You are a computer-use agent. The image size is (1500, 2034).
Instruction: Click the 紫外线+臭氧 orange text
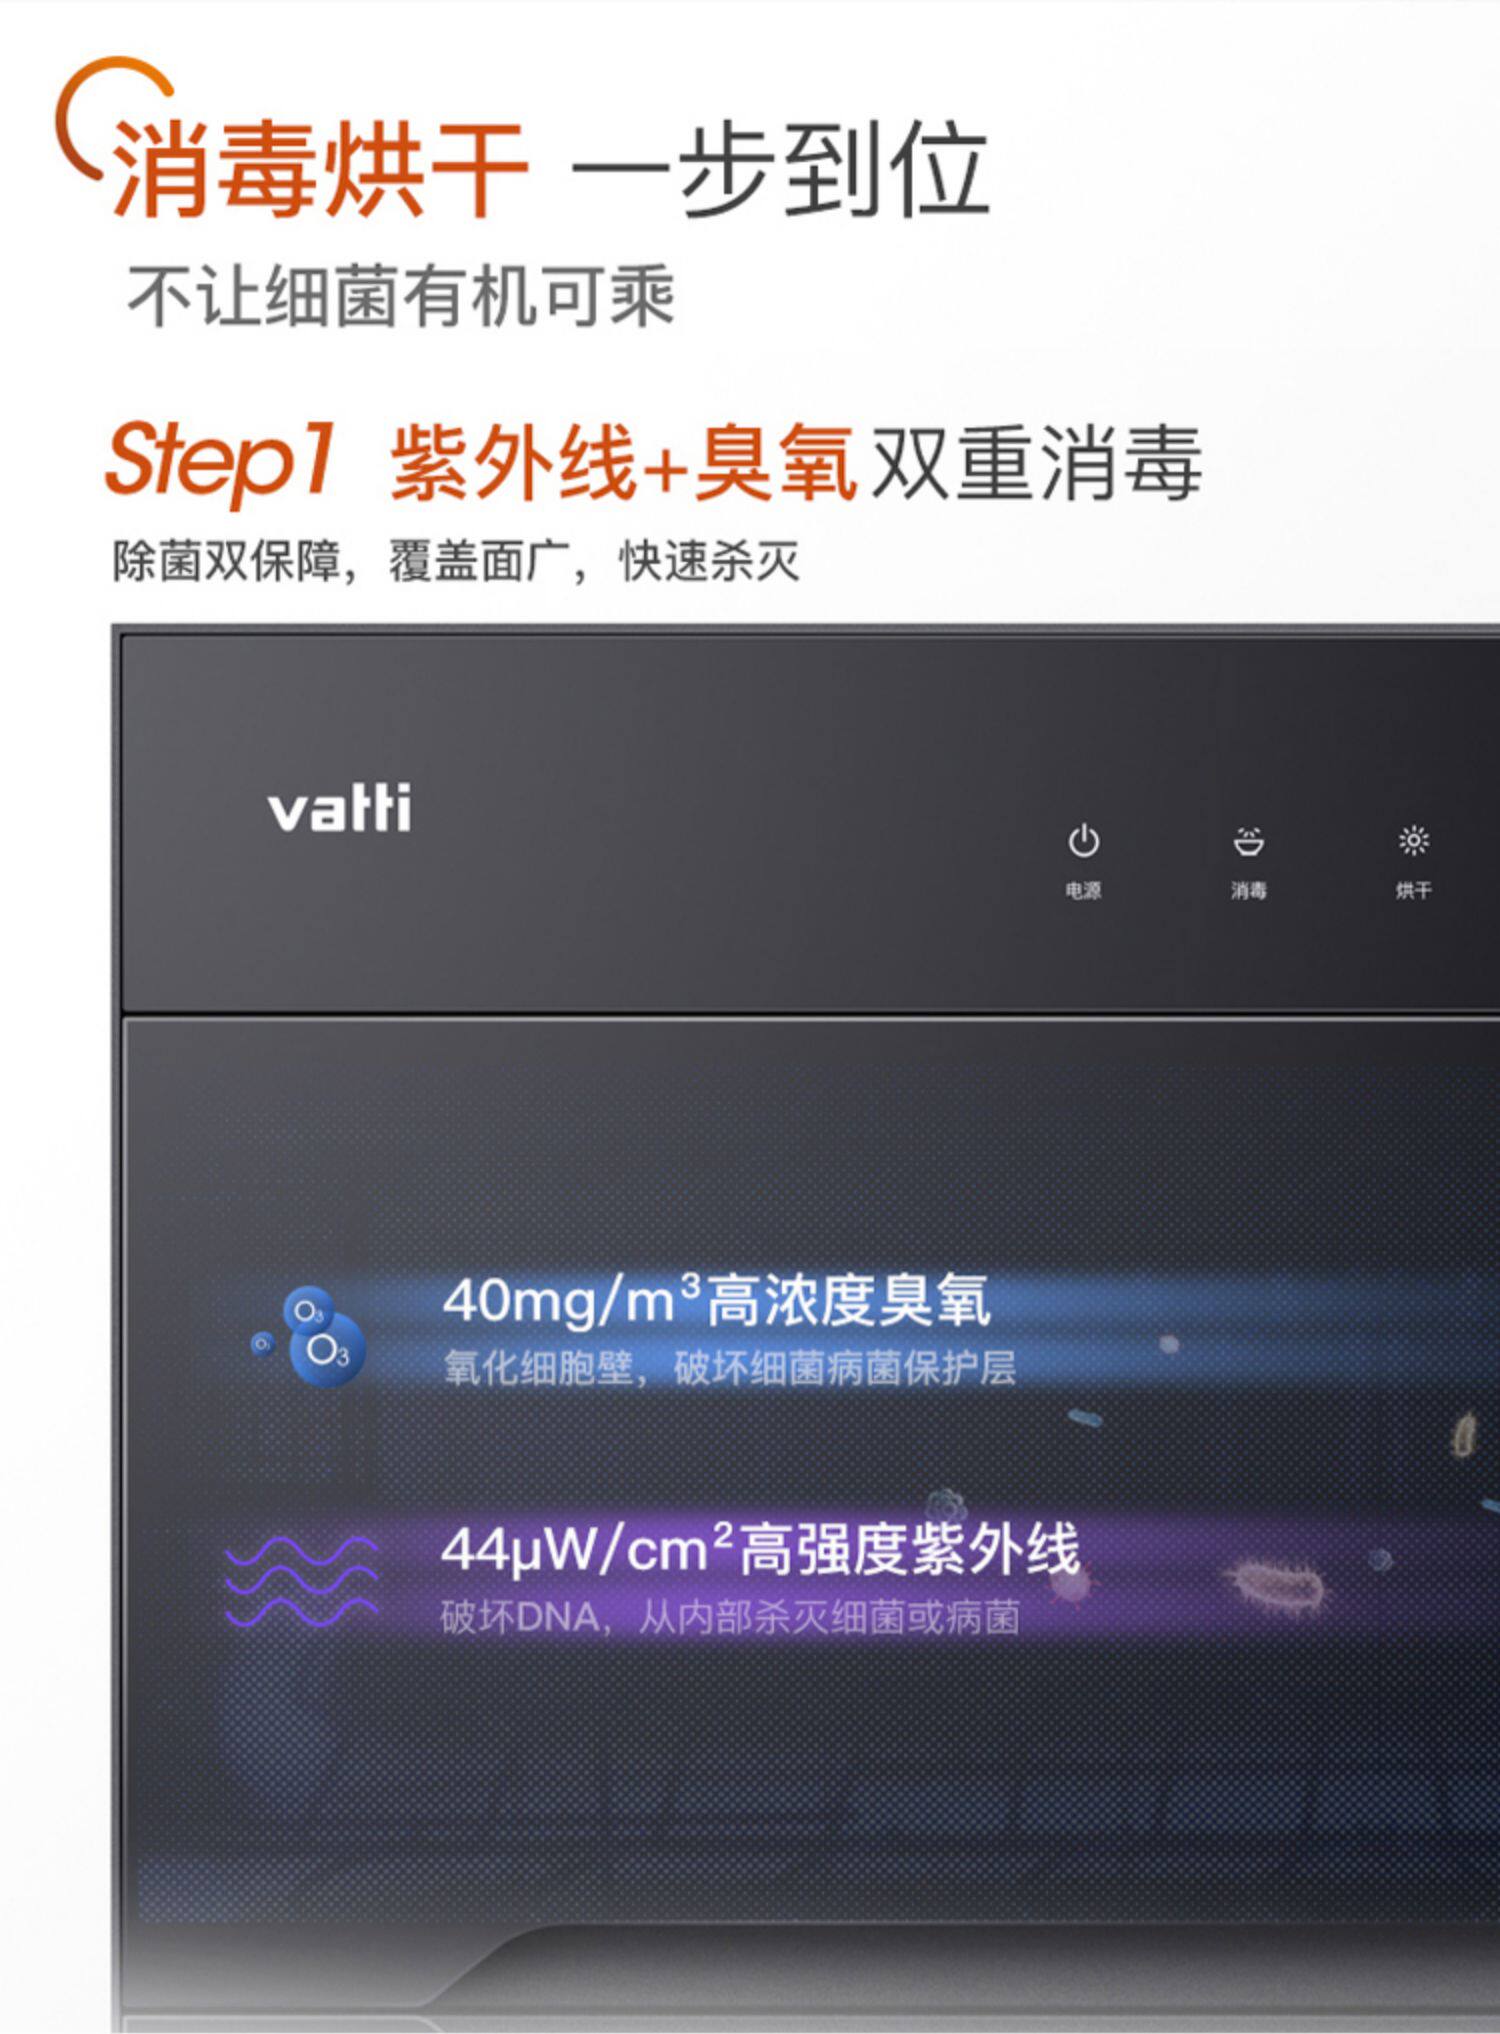[622, 462]
